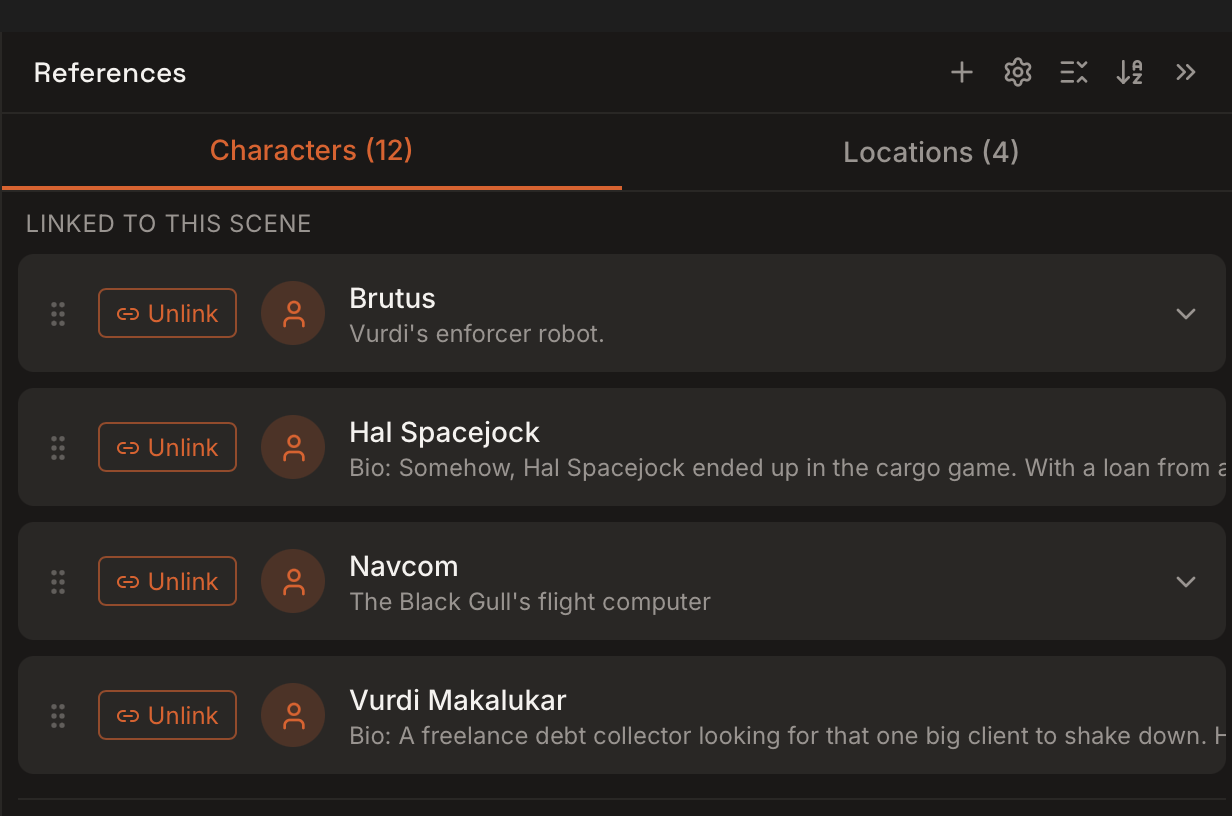Unlink Vurdi Makalukar from this scene
The height and width of the screenshot is (816, 1232).
click(x=167, y=715)
